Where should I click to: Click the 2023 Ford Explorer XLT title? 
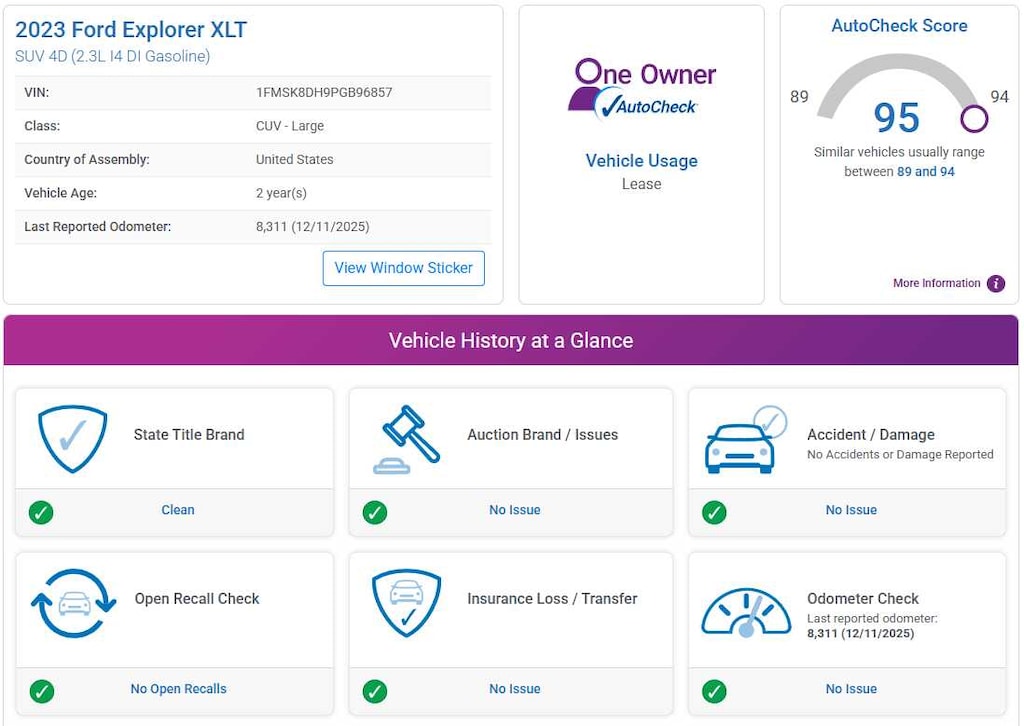[131, 30]
